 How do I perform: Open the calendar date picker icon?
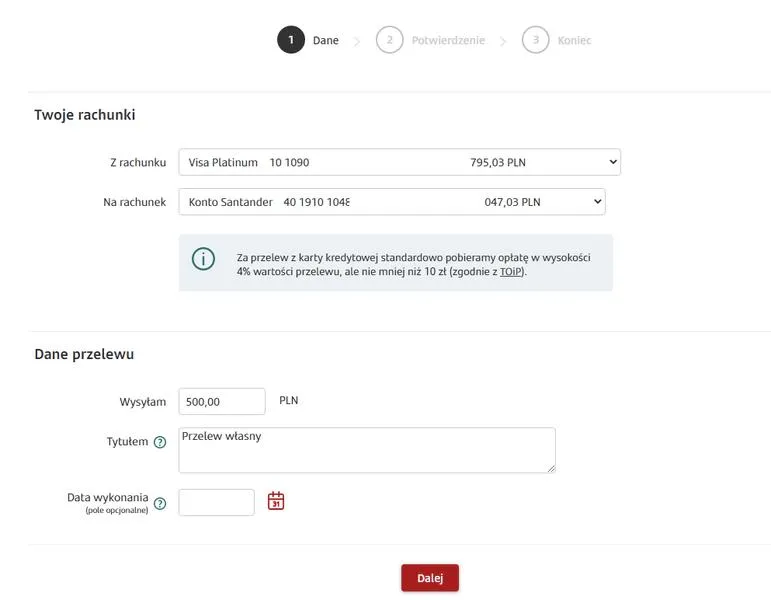point(276,501)
